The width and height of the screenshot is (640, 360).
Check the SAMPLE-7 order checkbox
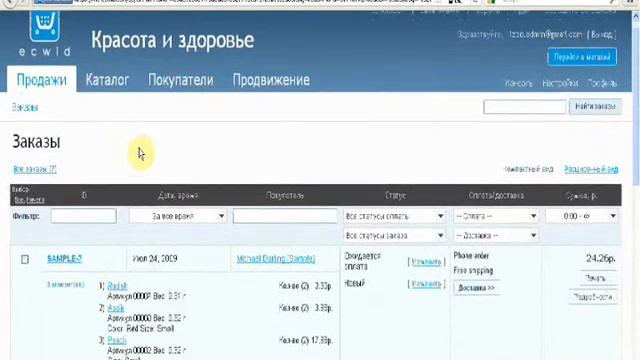pos(25,259)
